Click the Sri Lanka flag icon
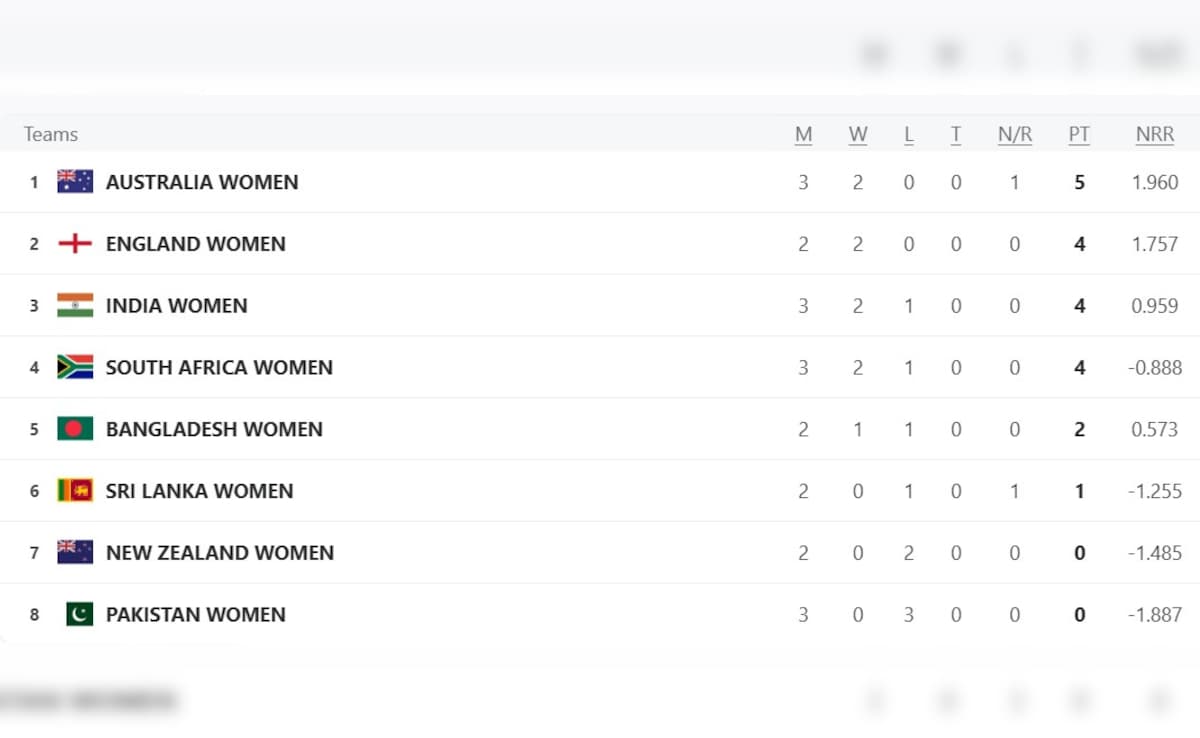1200x738 pixels. click(x=75, y=490)
